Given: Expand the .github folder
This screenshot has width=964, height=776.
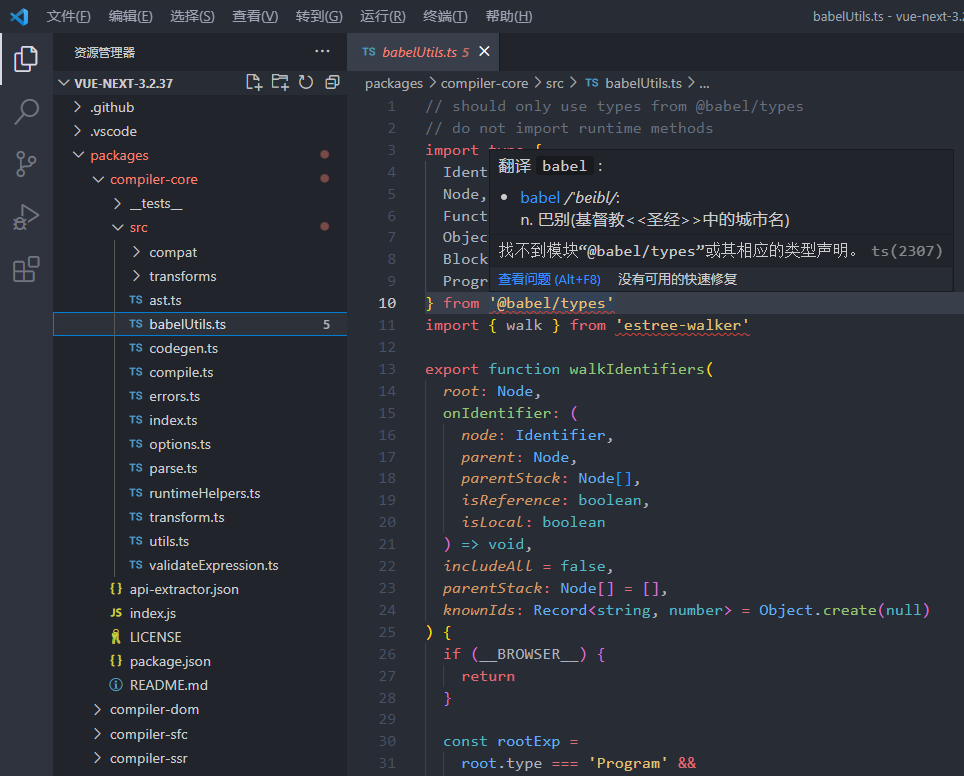Looking at the screenshot, I should (111, 107).
